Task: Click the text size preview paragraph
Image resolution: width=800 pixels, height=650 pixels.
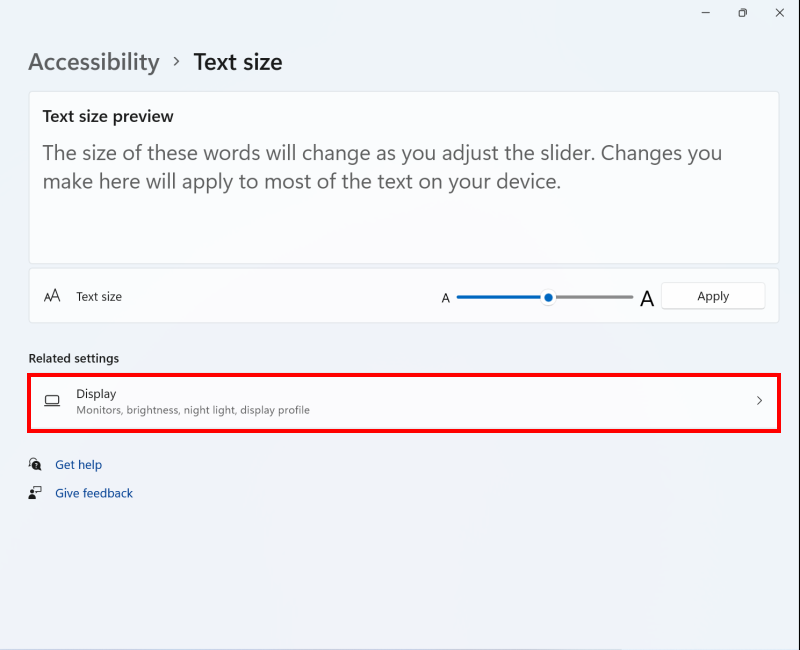Action: pyautogui.click(x=382, y=167)
